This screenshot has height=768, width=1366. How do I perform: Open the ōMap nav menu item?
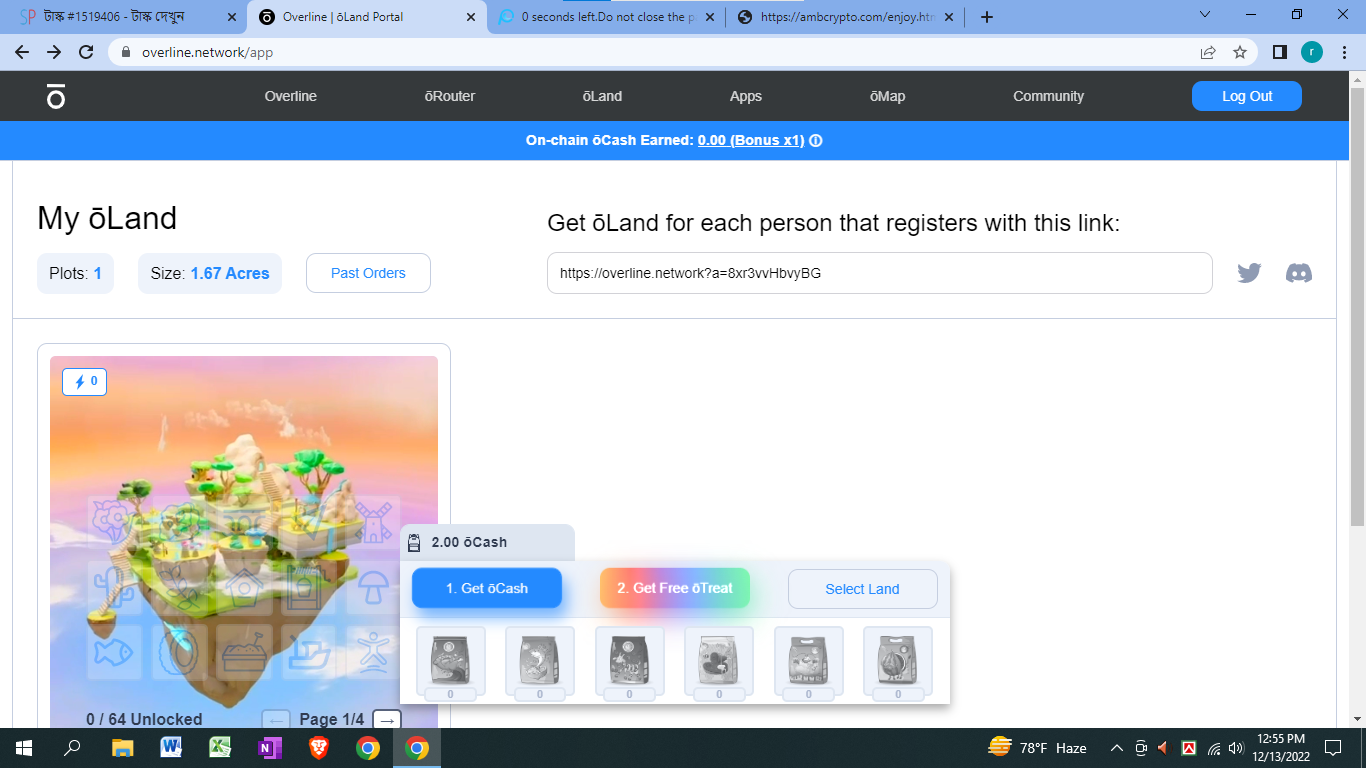tap(887, 96)
